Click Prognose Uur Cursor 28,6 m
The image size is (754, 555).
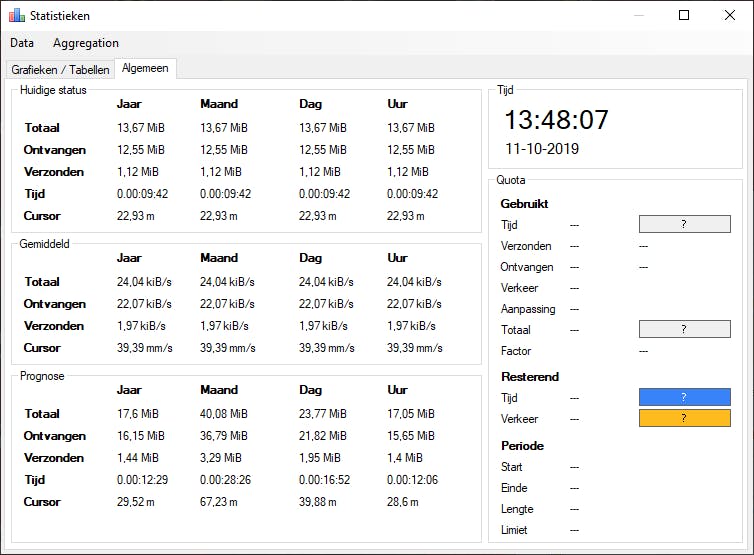click(x=402, y=502)
